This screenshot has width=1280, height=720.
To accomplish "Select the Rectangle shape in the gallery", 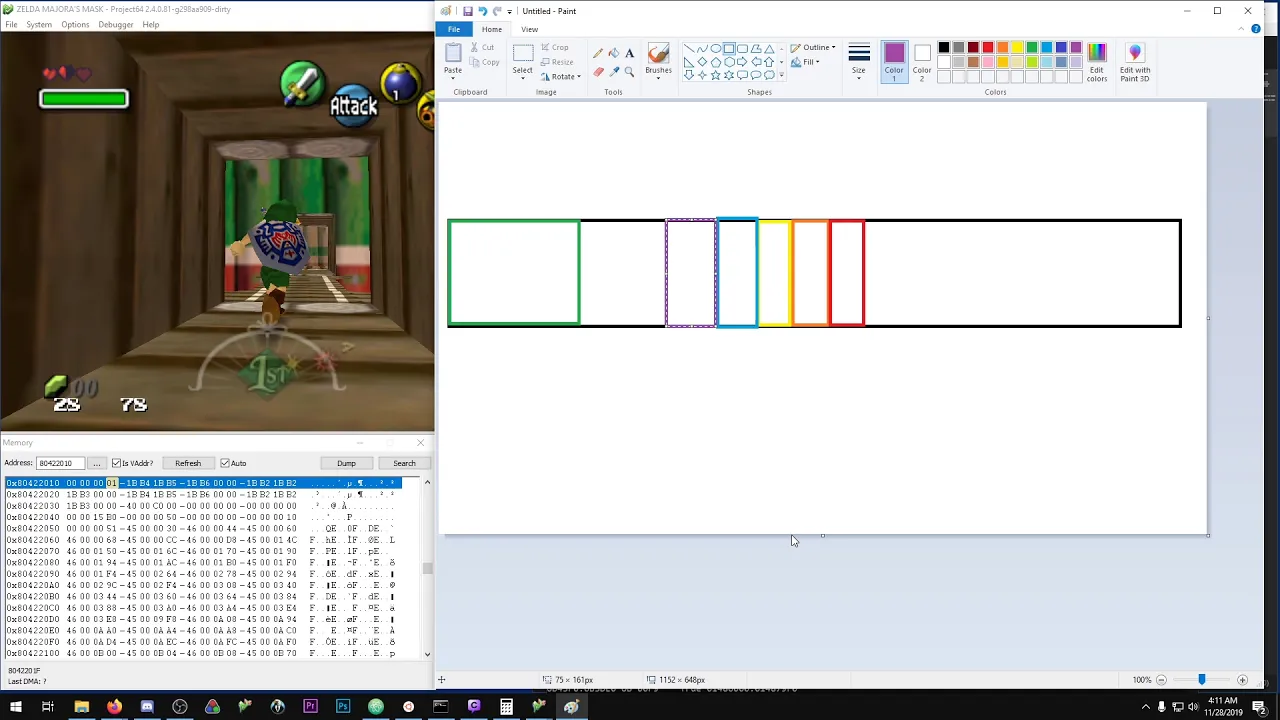I will point(729,48).
